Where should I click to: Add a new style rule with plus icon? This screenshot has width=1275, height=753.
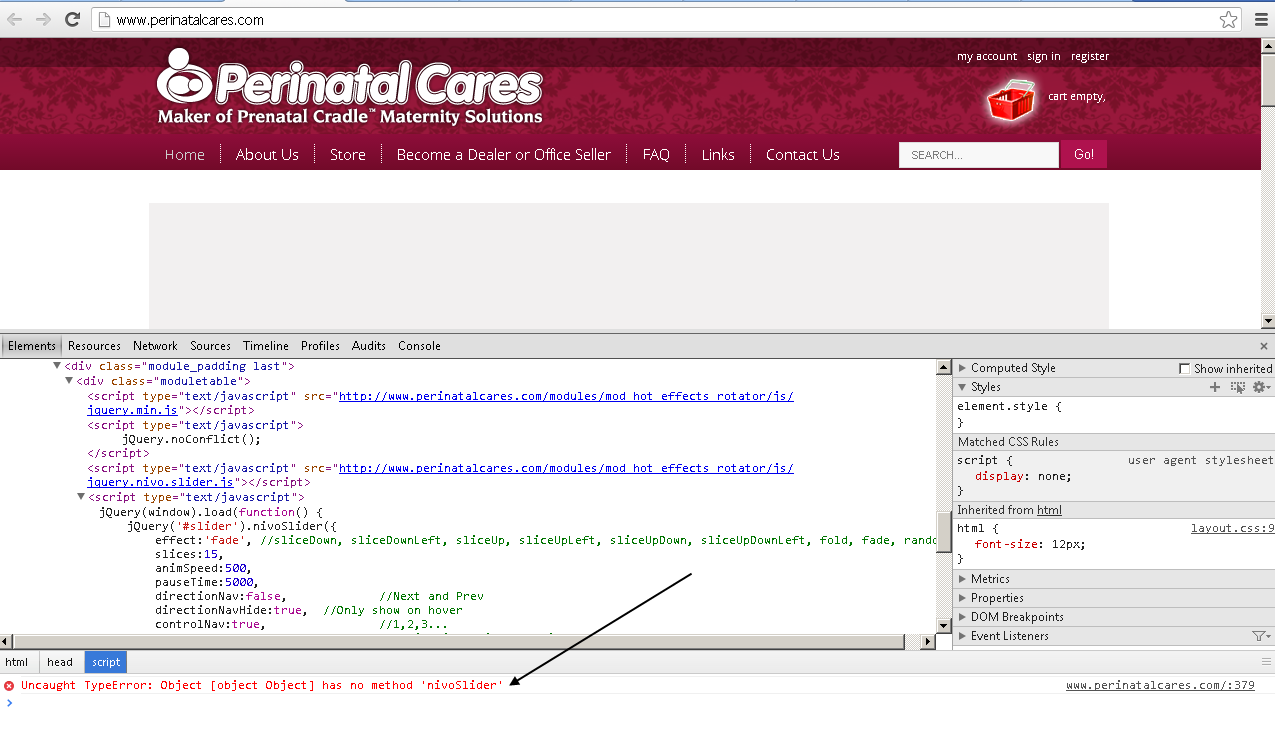(1215, 387)
